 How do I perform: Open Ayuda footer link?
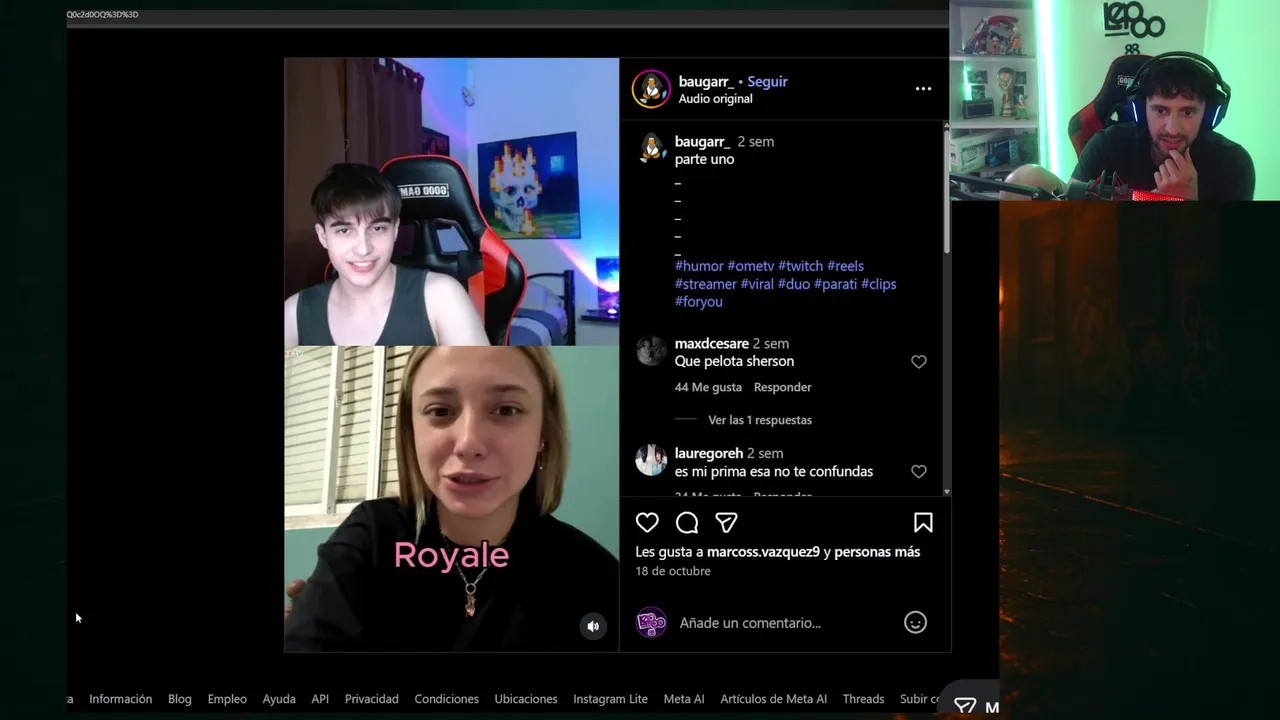279,699
